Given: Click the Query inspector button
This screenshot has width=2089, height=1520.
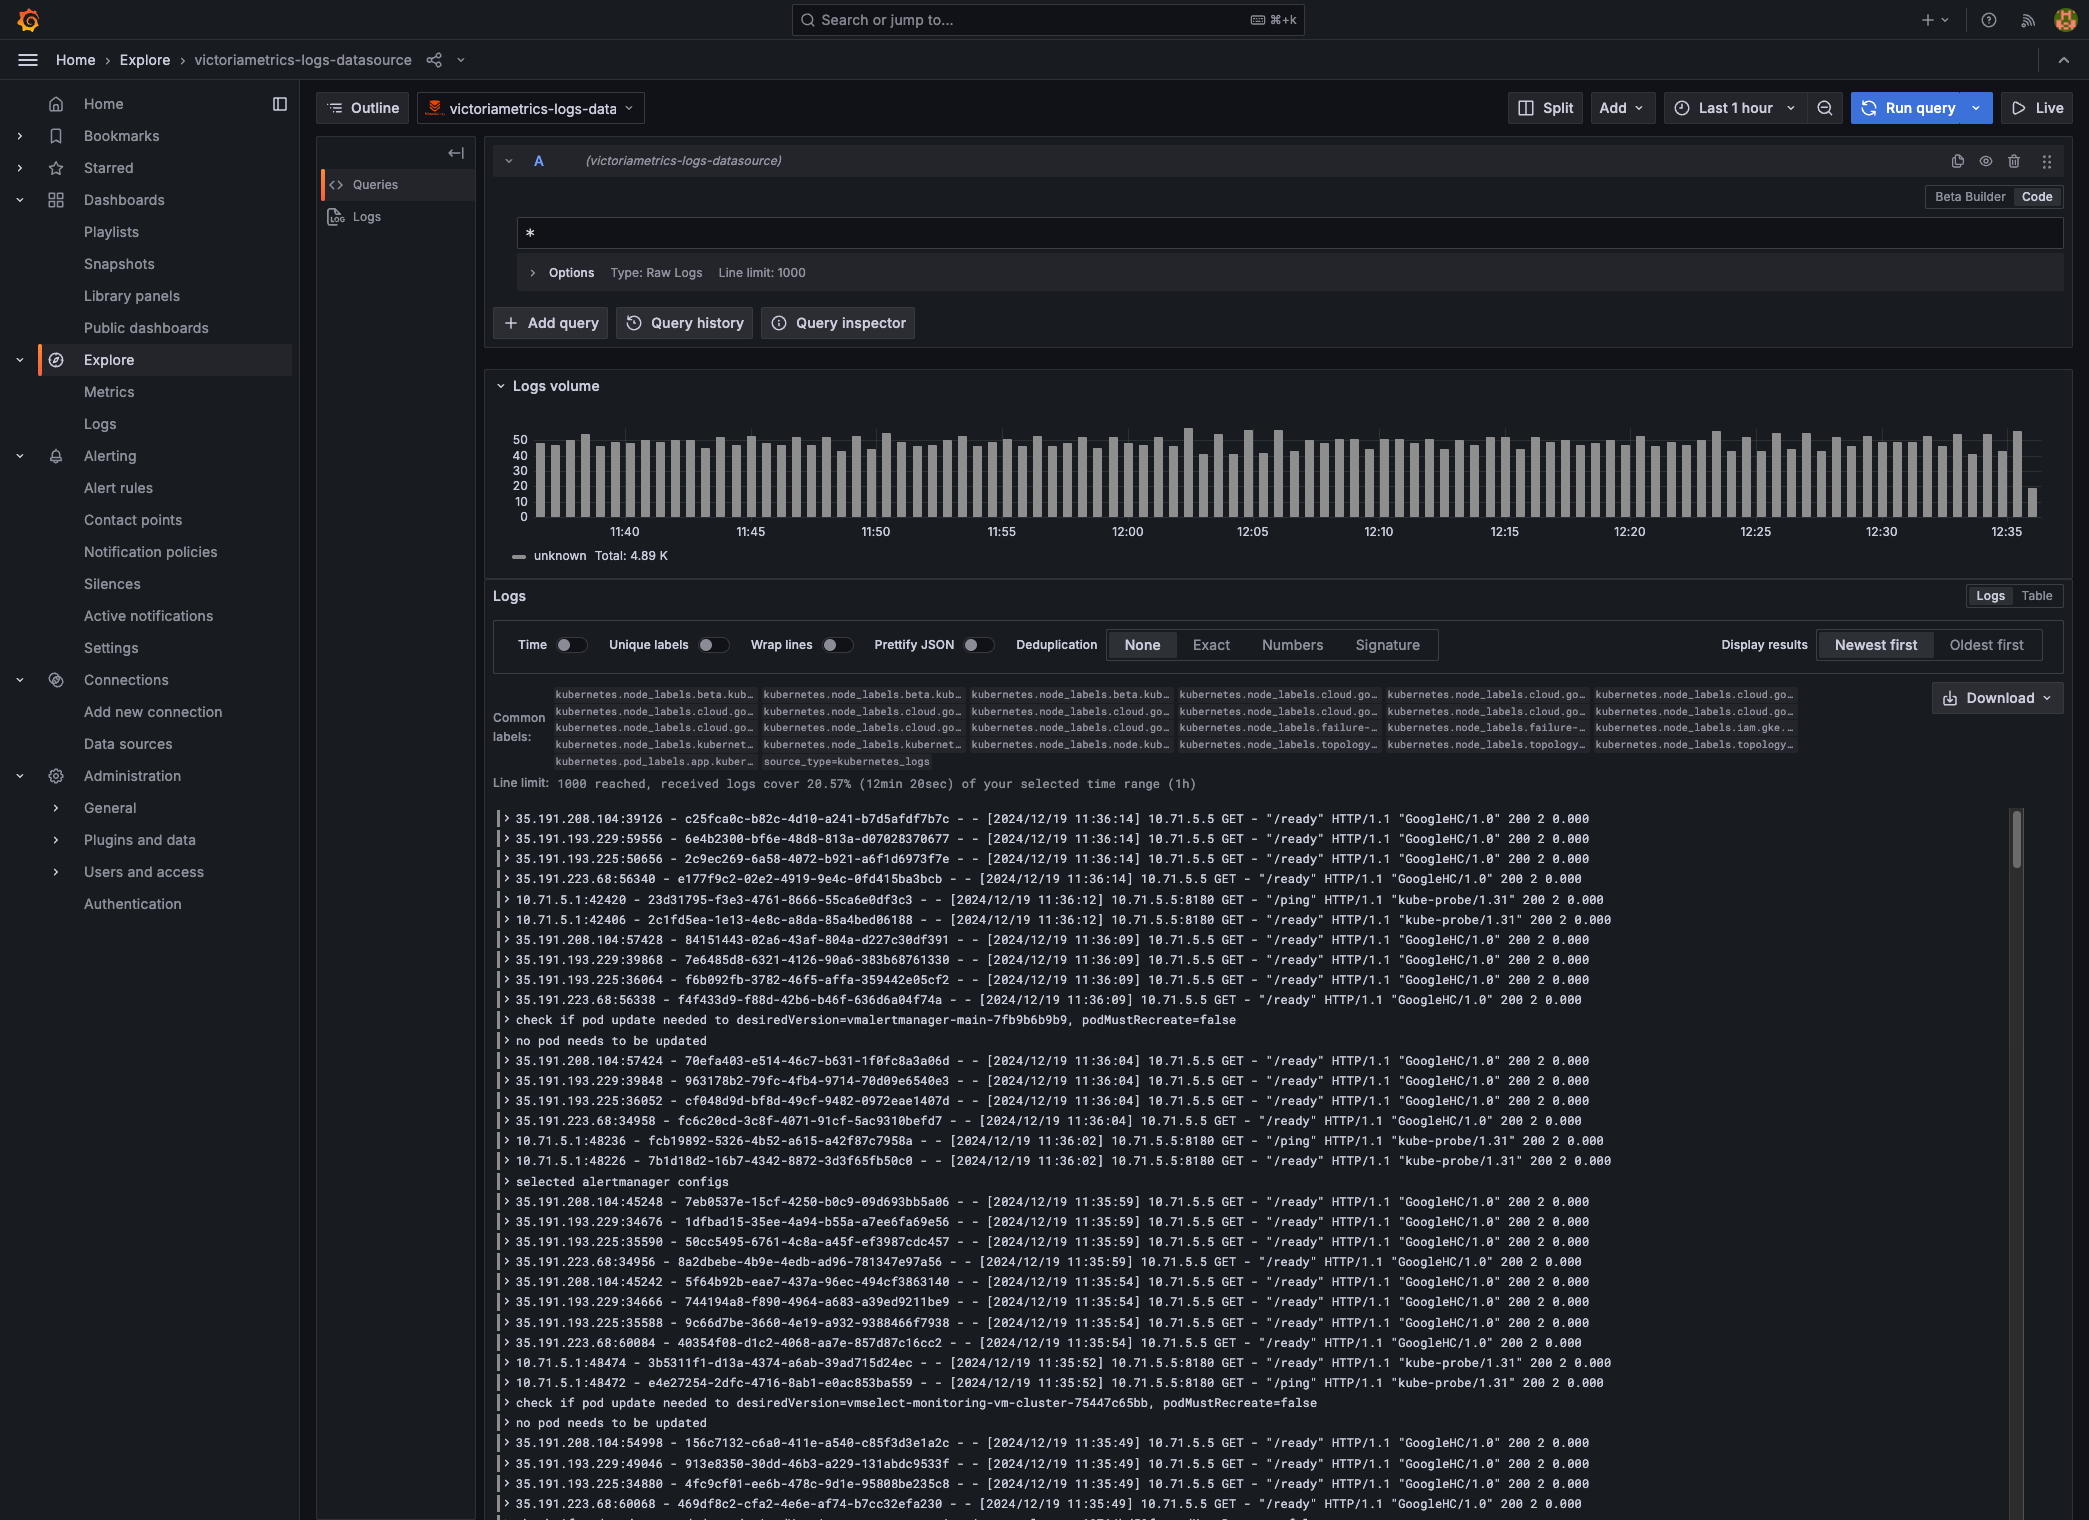Looking at the screenshot, I should [838, 323].
